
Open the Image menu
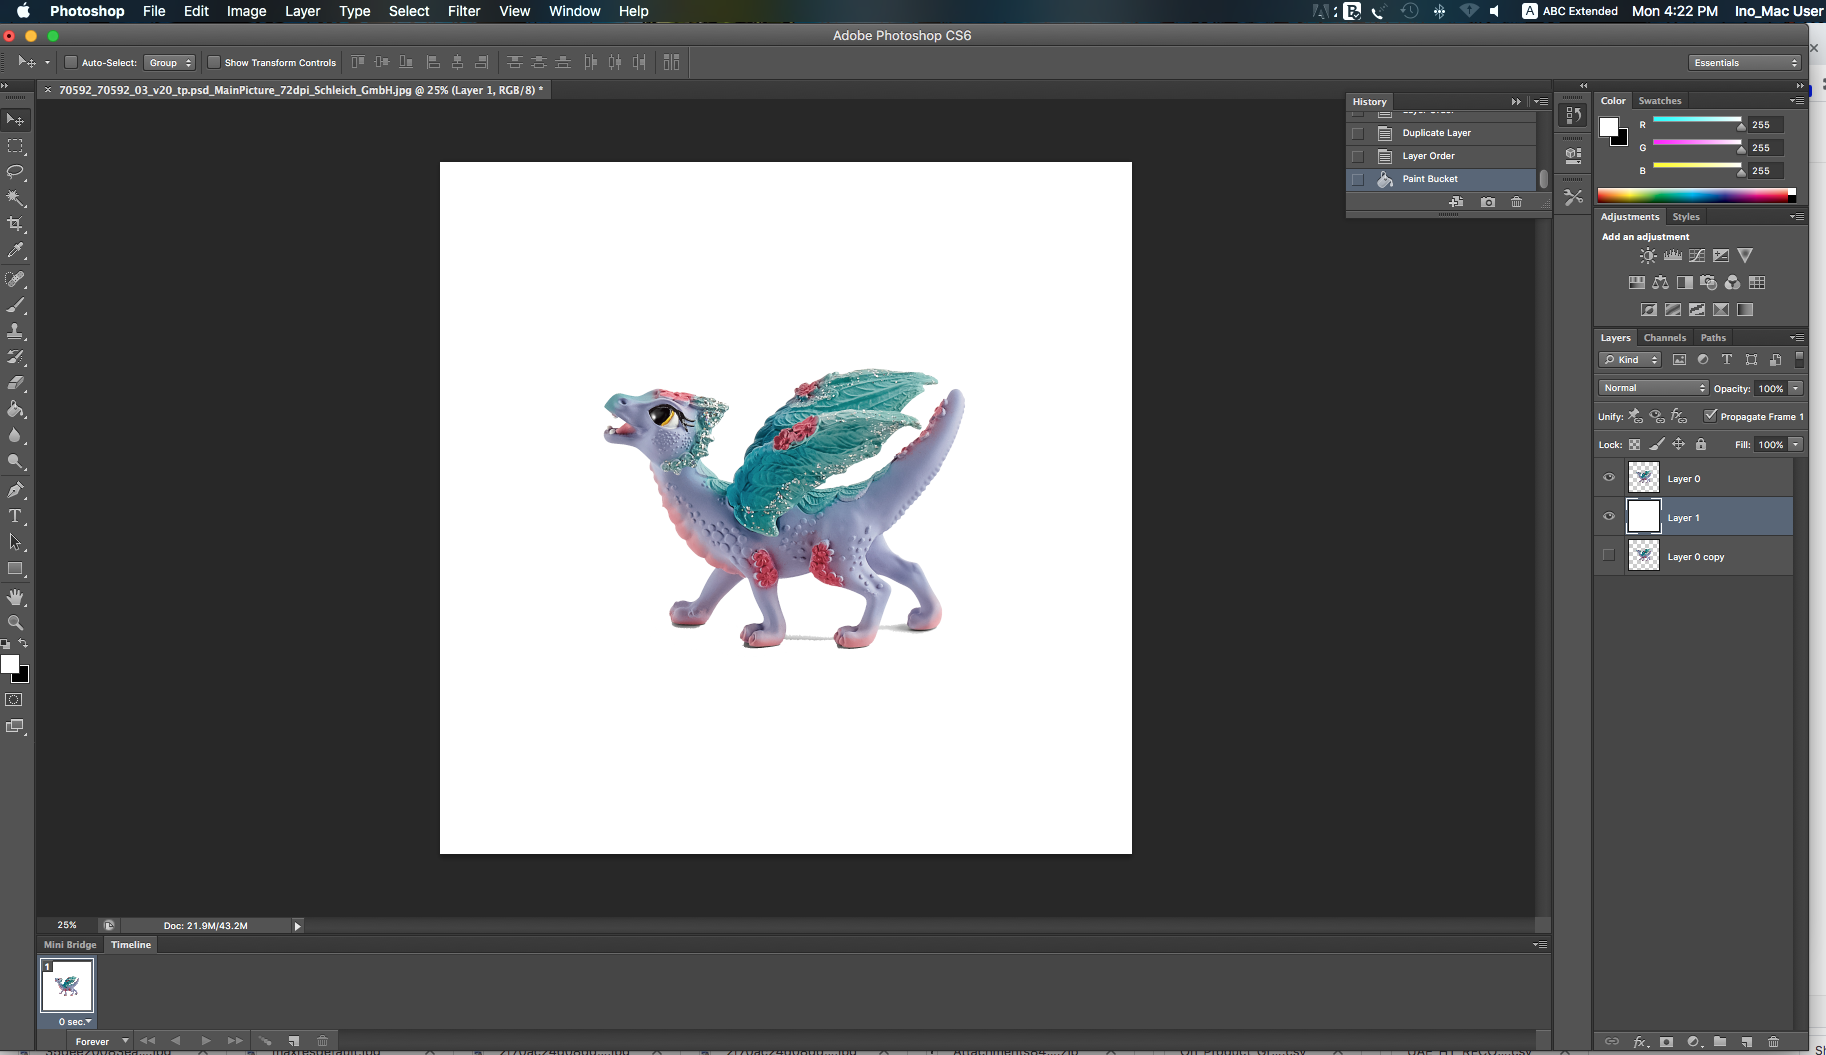coord(246,11)
